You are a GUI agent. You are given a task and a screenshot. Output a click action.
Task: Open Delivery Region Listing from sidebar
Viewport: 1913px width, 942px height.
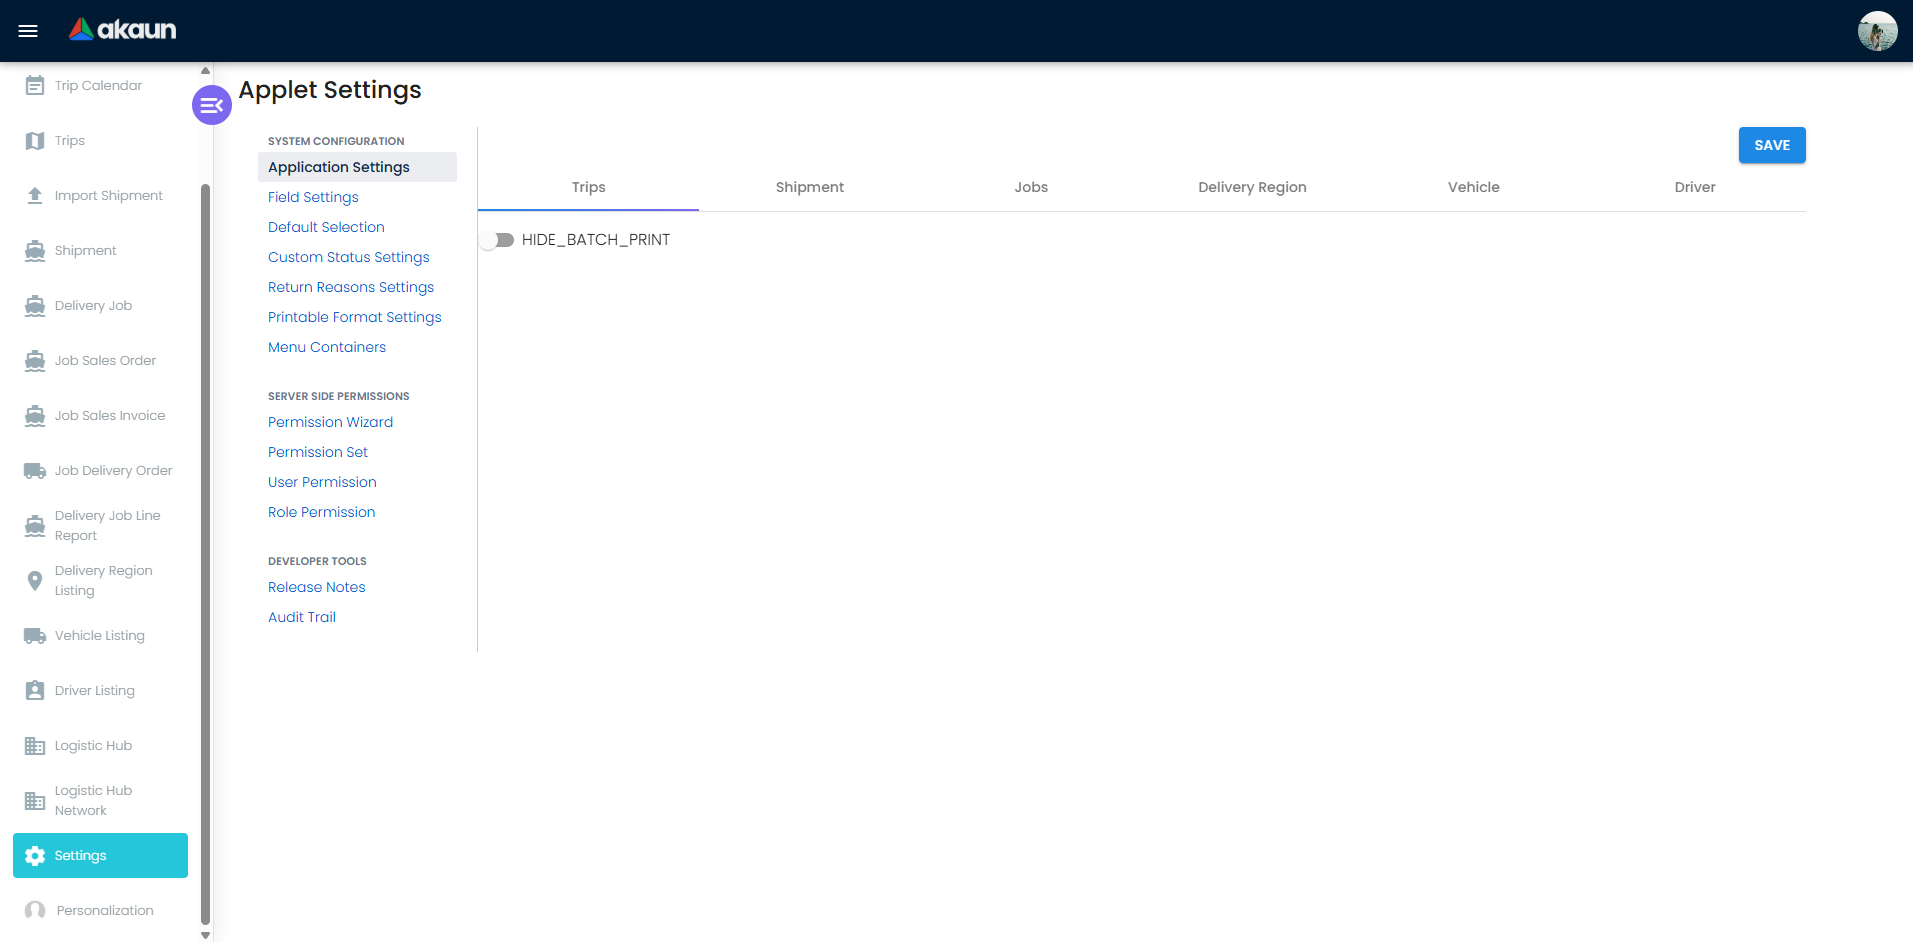click(35, 580)
